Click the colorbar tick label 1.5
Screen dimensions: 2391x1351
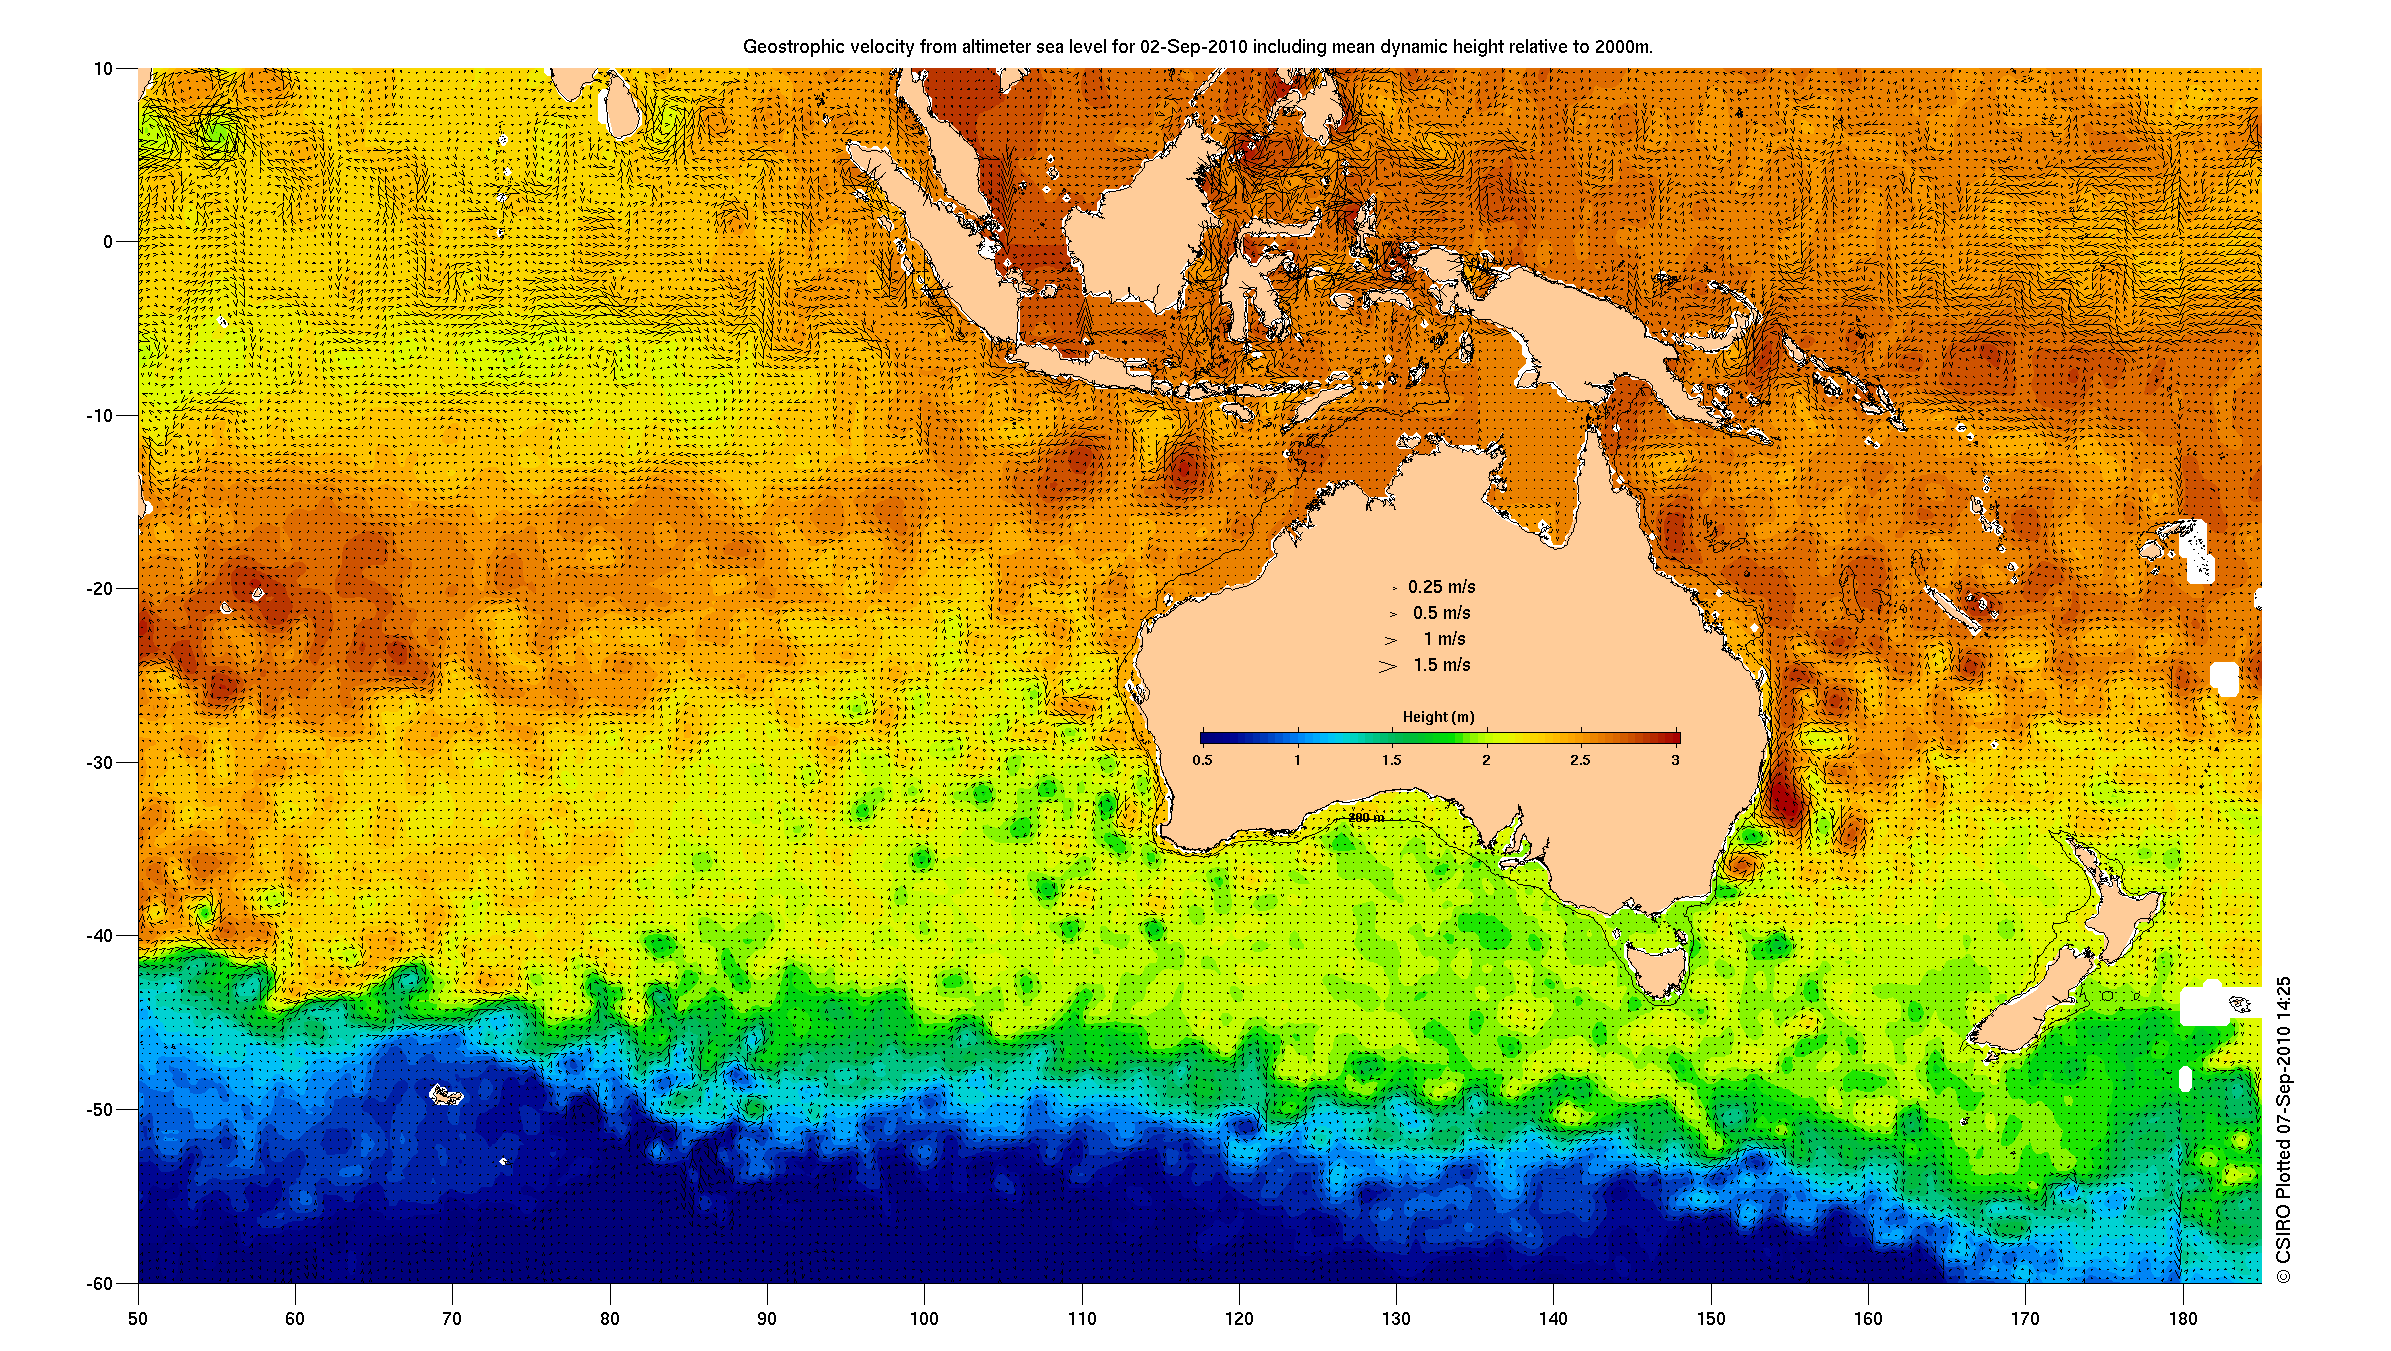(1391, 760)
